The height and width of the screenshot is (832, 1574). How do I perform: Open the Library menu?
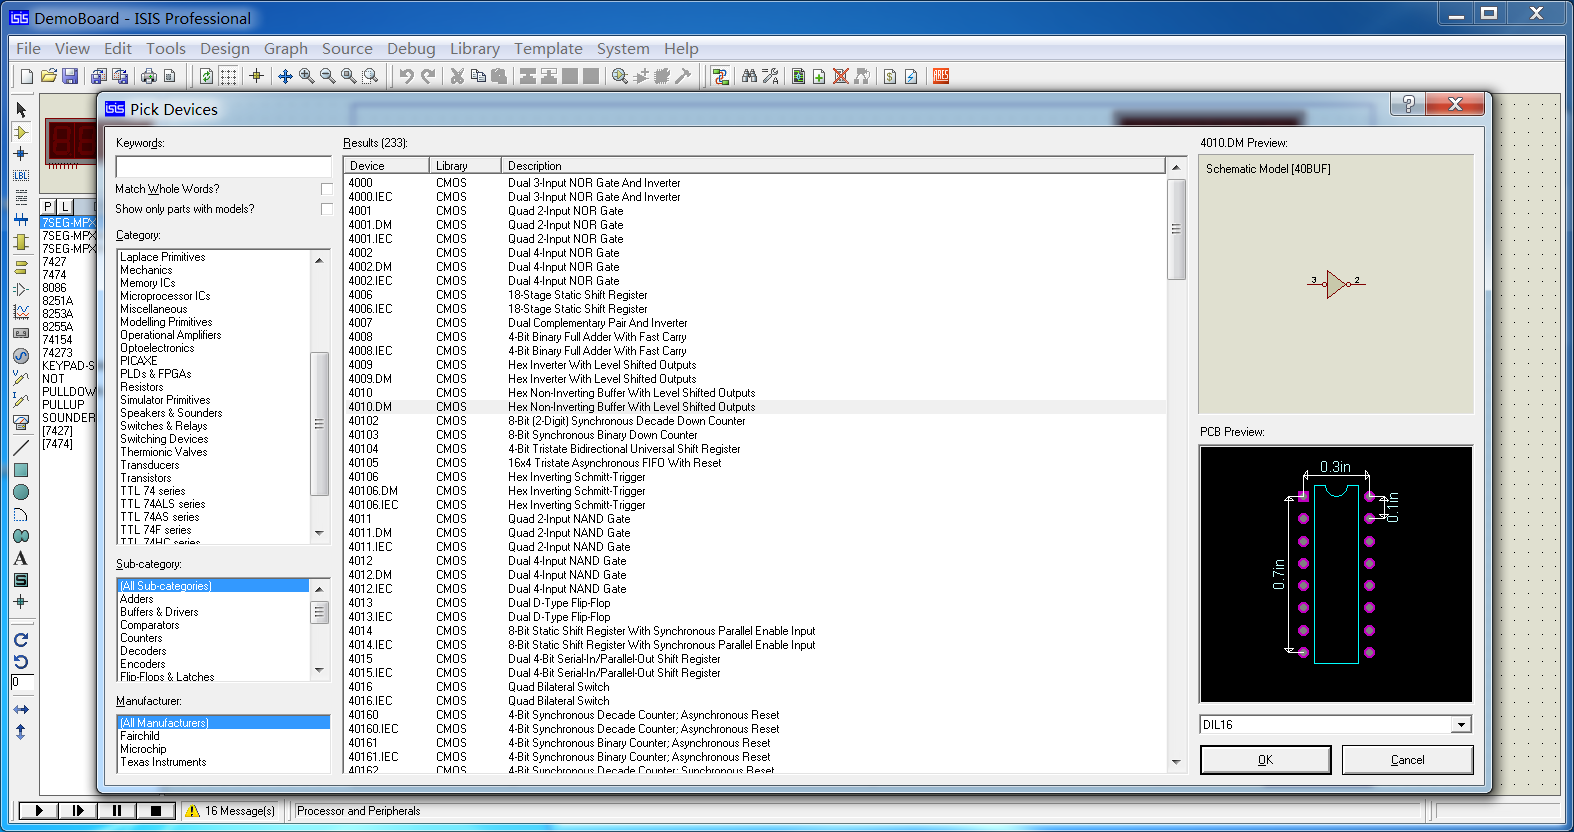tap(474, 48)
